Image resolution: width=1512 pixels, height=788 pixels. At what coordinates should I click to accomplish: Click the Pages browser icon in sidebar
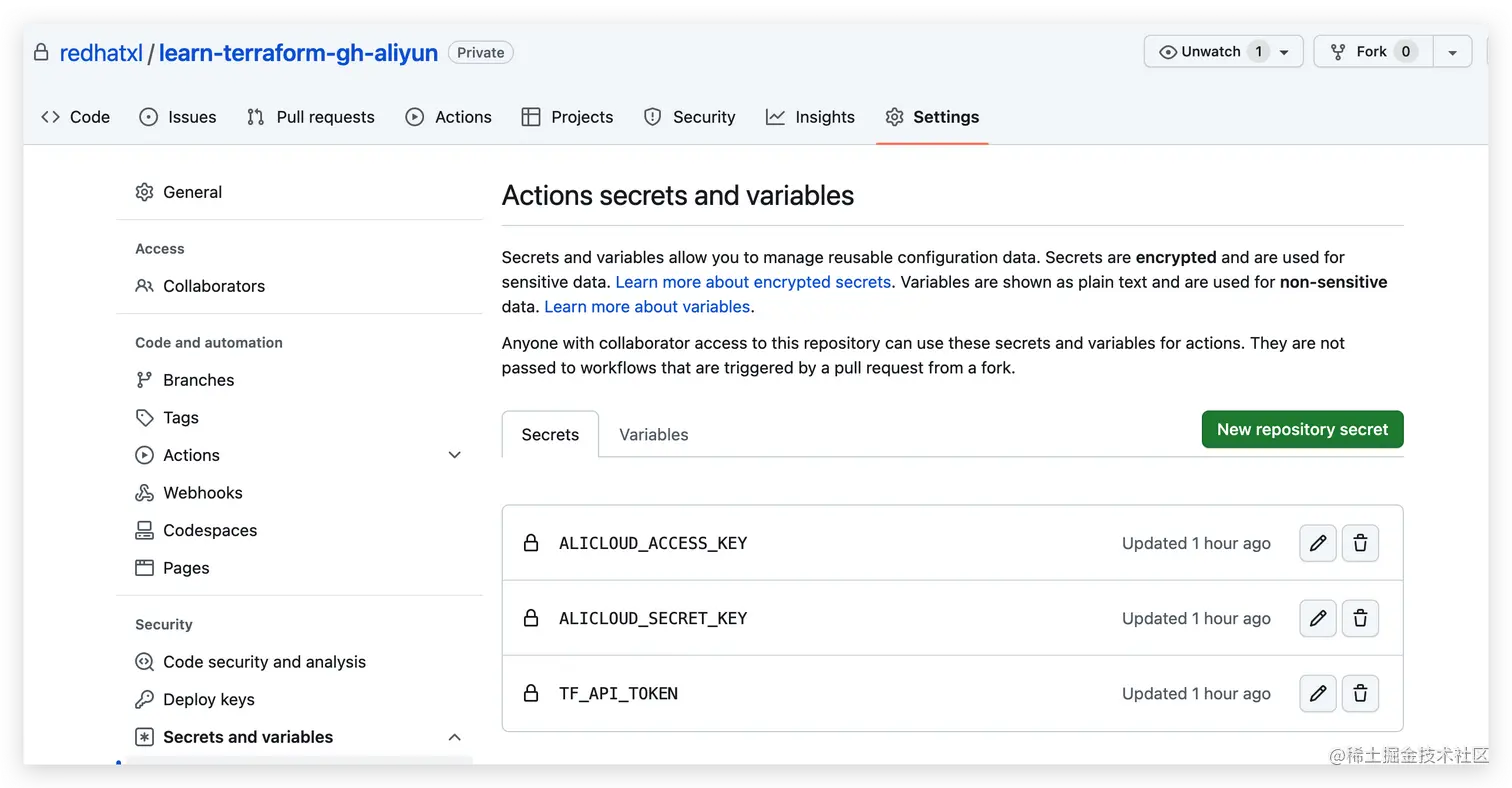pyautogui.click(x=145, y=568)
